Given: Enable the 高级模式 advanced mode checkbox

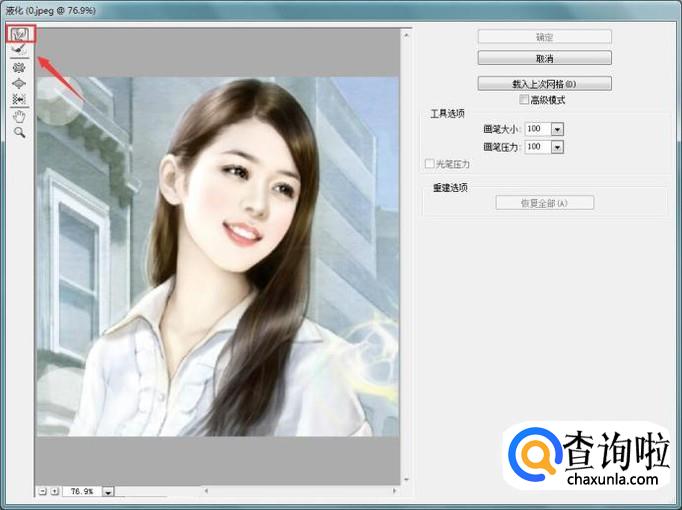Looking at the screenshot, I should 524,100.
